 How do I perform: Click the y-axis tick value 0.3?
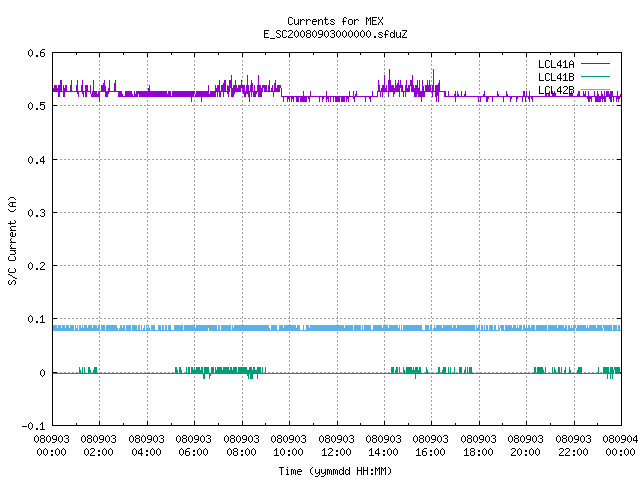[x=36, y=213]
